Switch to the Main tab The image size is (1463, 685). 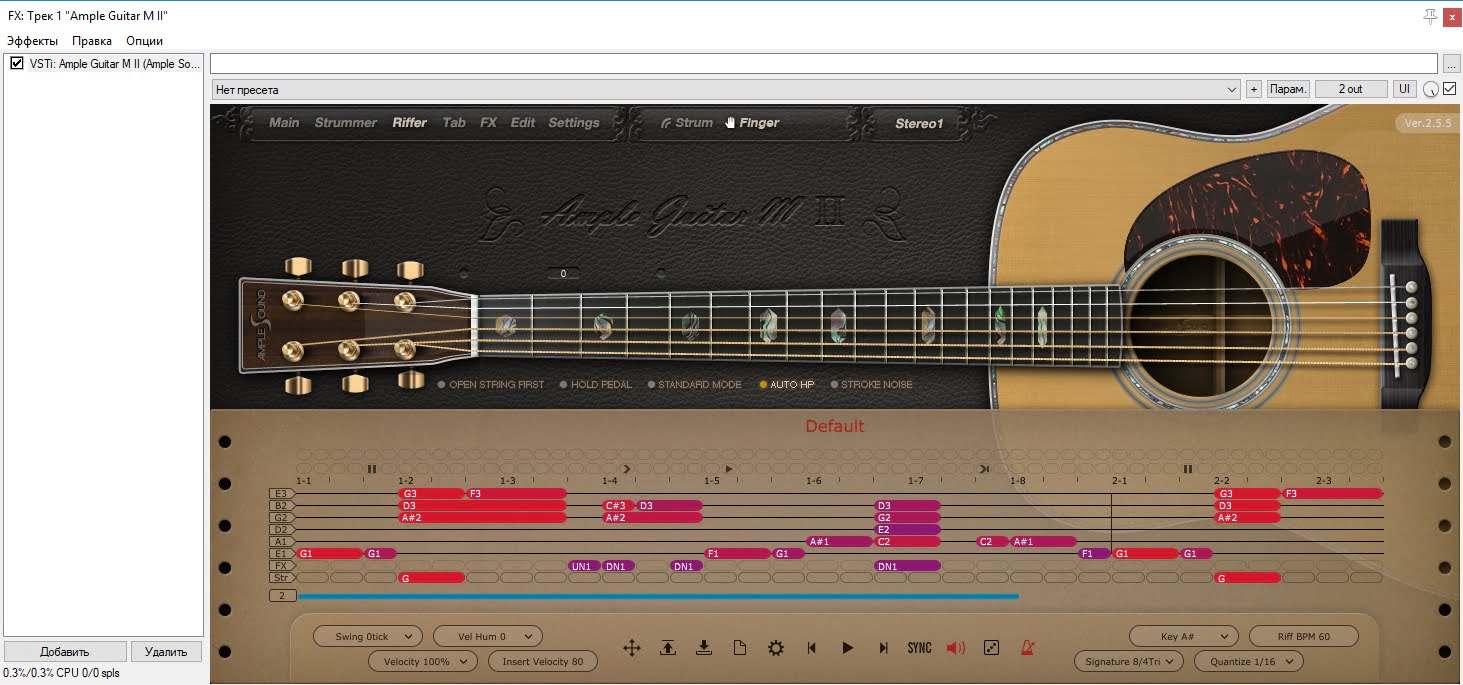[x=284, y=123]
